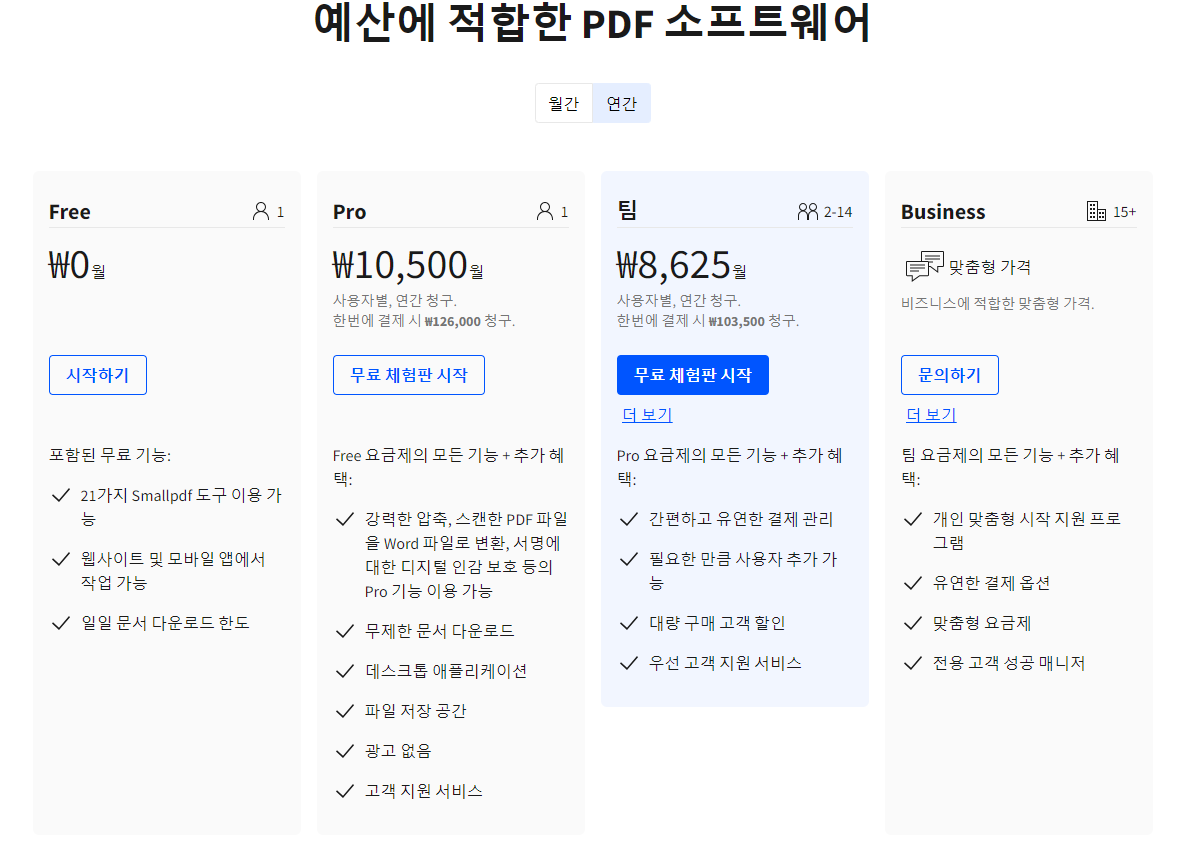Select the 연간 billing tab
Image resolution: width=1188 pixels, height=841 pixels.
620,102
